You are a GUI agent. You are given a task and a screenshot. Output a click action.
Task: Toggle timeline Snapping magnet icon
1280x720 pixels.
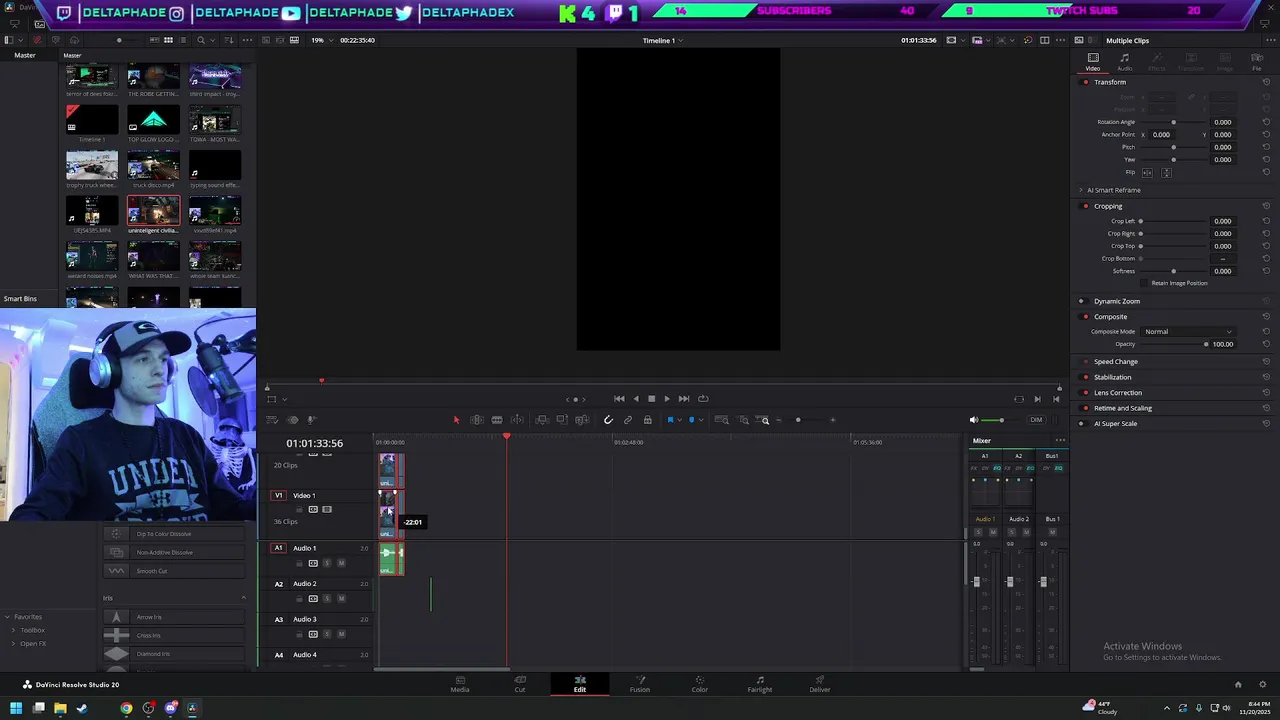608,420
